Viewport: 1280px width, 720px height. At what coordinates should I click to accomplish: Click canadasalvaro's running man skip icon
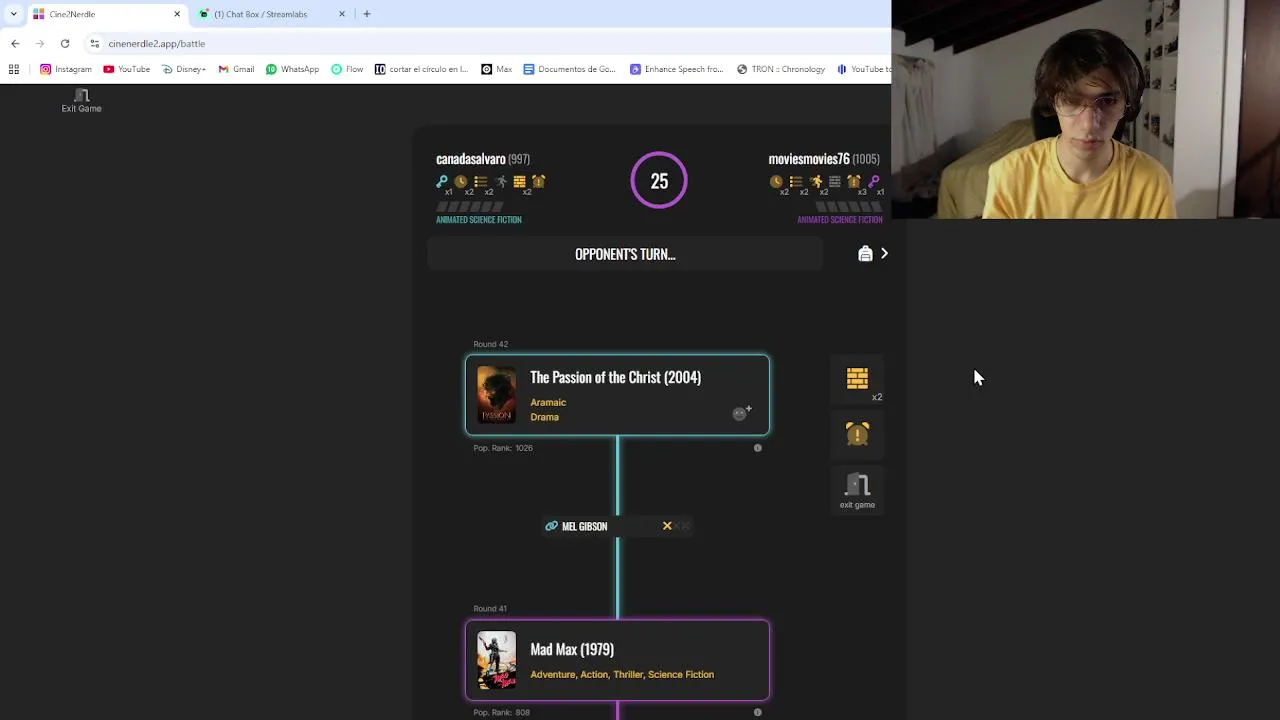pyautogui.click(x=501, y=181)
